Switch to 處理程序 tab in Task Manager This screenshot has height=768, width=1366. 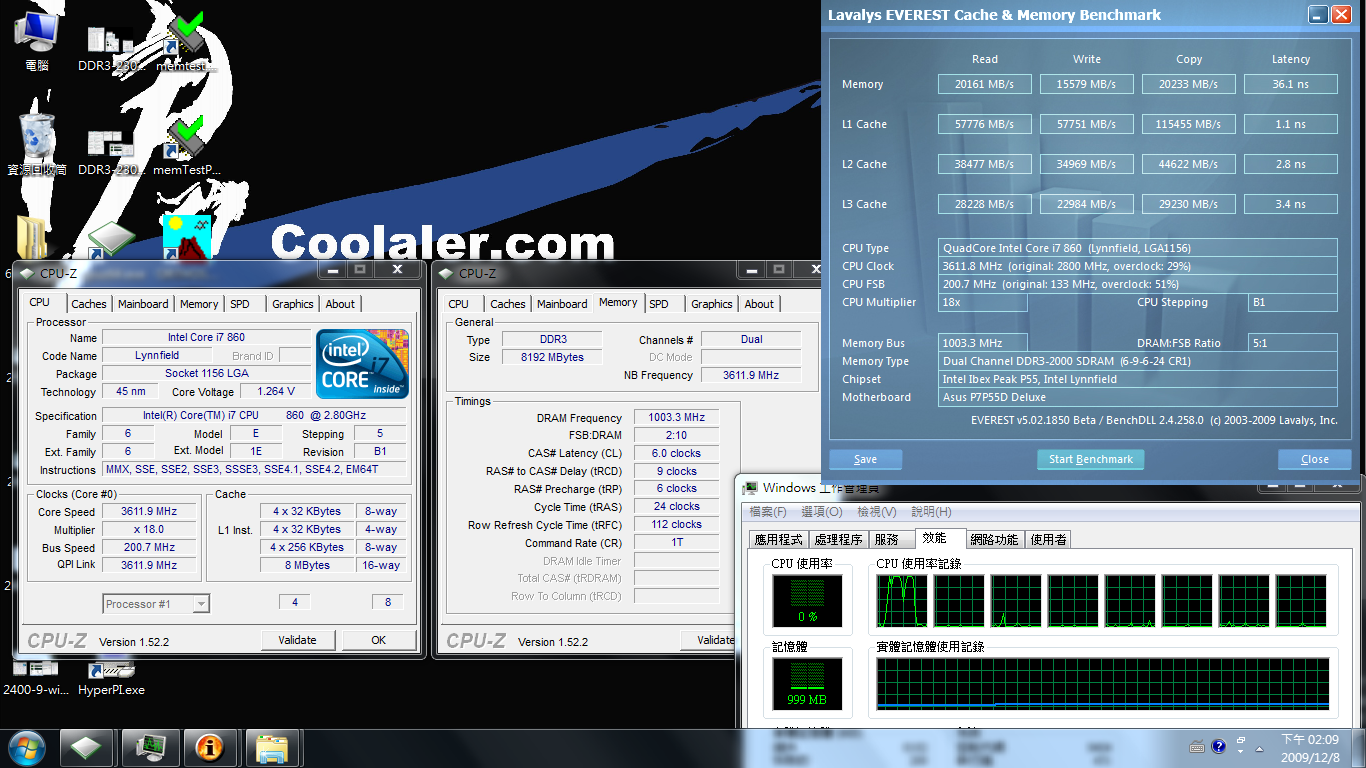click(x=838, y=539)
